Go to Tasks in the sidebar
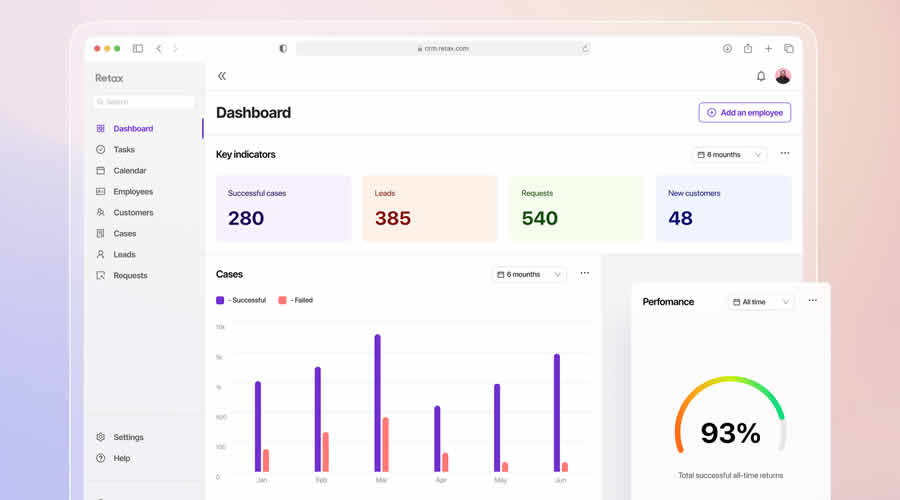Viewport: 900px width, 500px height. point(124,150)
